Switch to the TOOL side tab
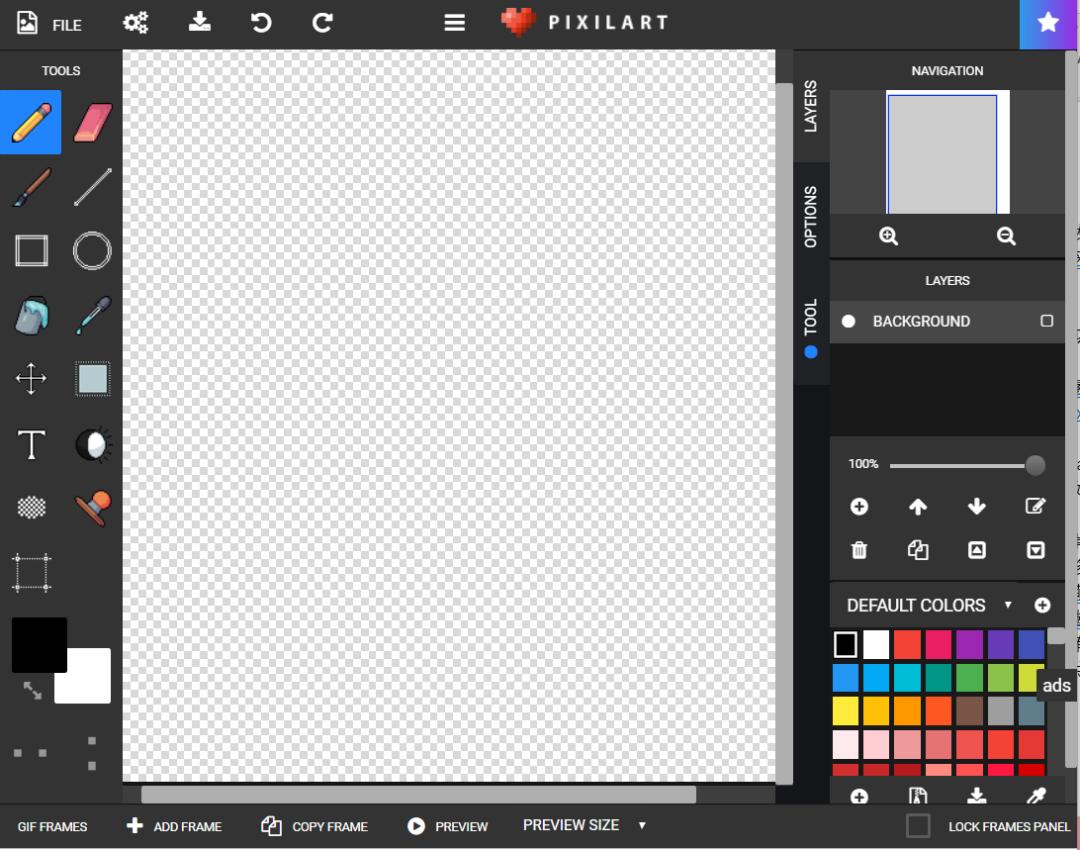 811,327
